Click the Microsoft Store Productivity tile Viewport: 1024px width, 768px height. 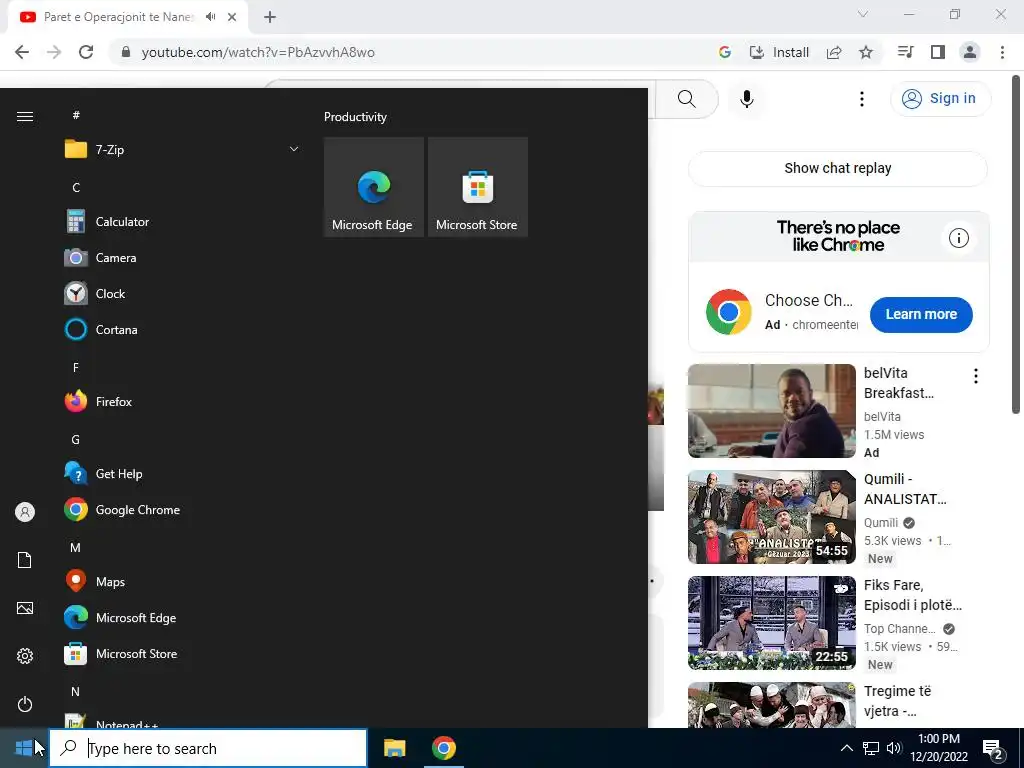[x=477, y=187]
